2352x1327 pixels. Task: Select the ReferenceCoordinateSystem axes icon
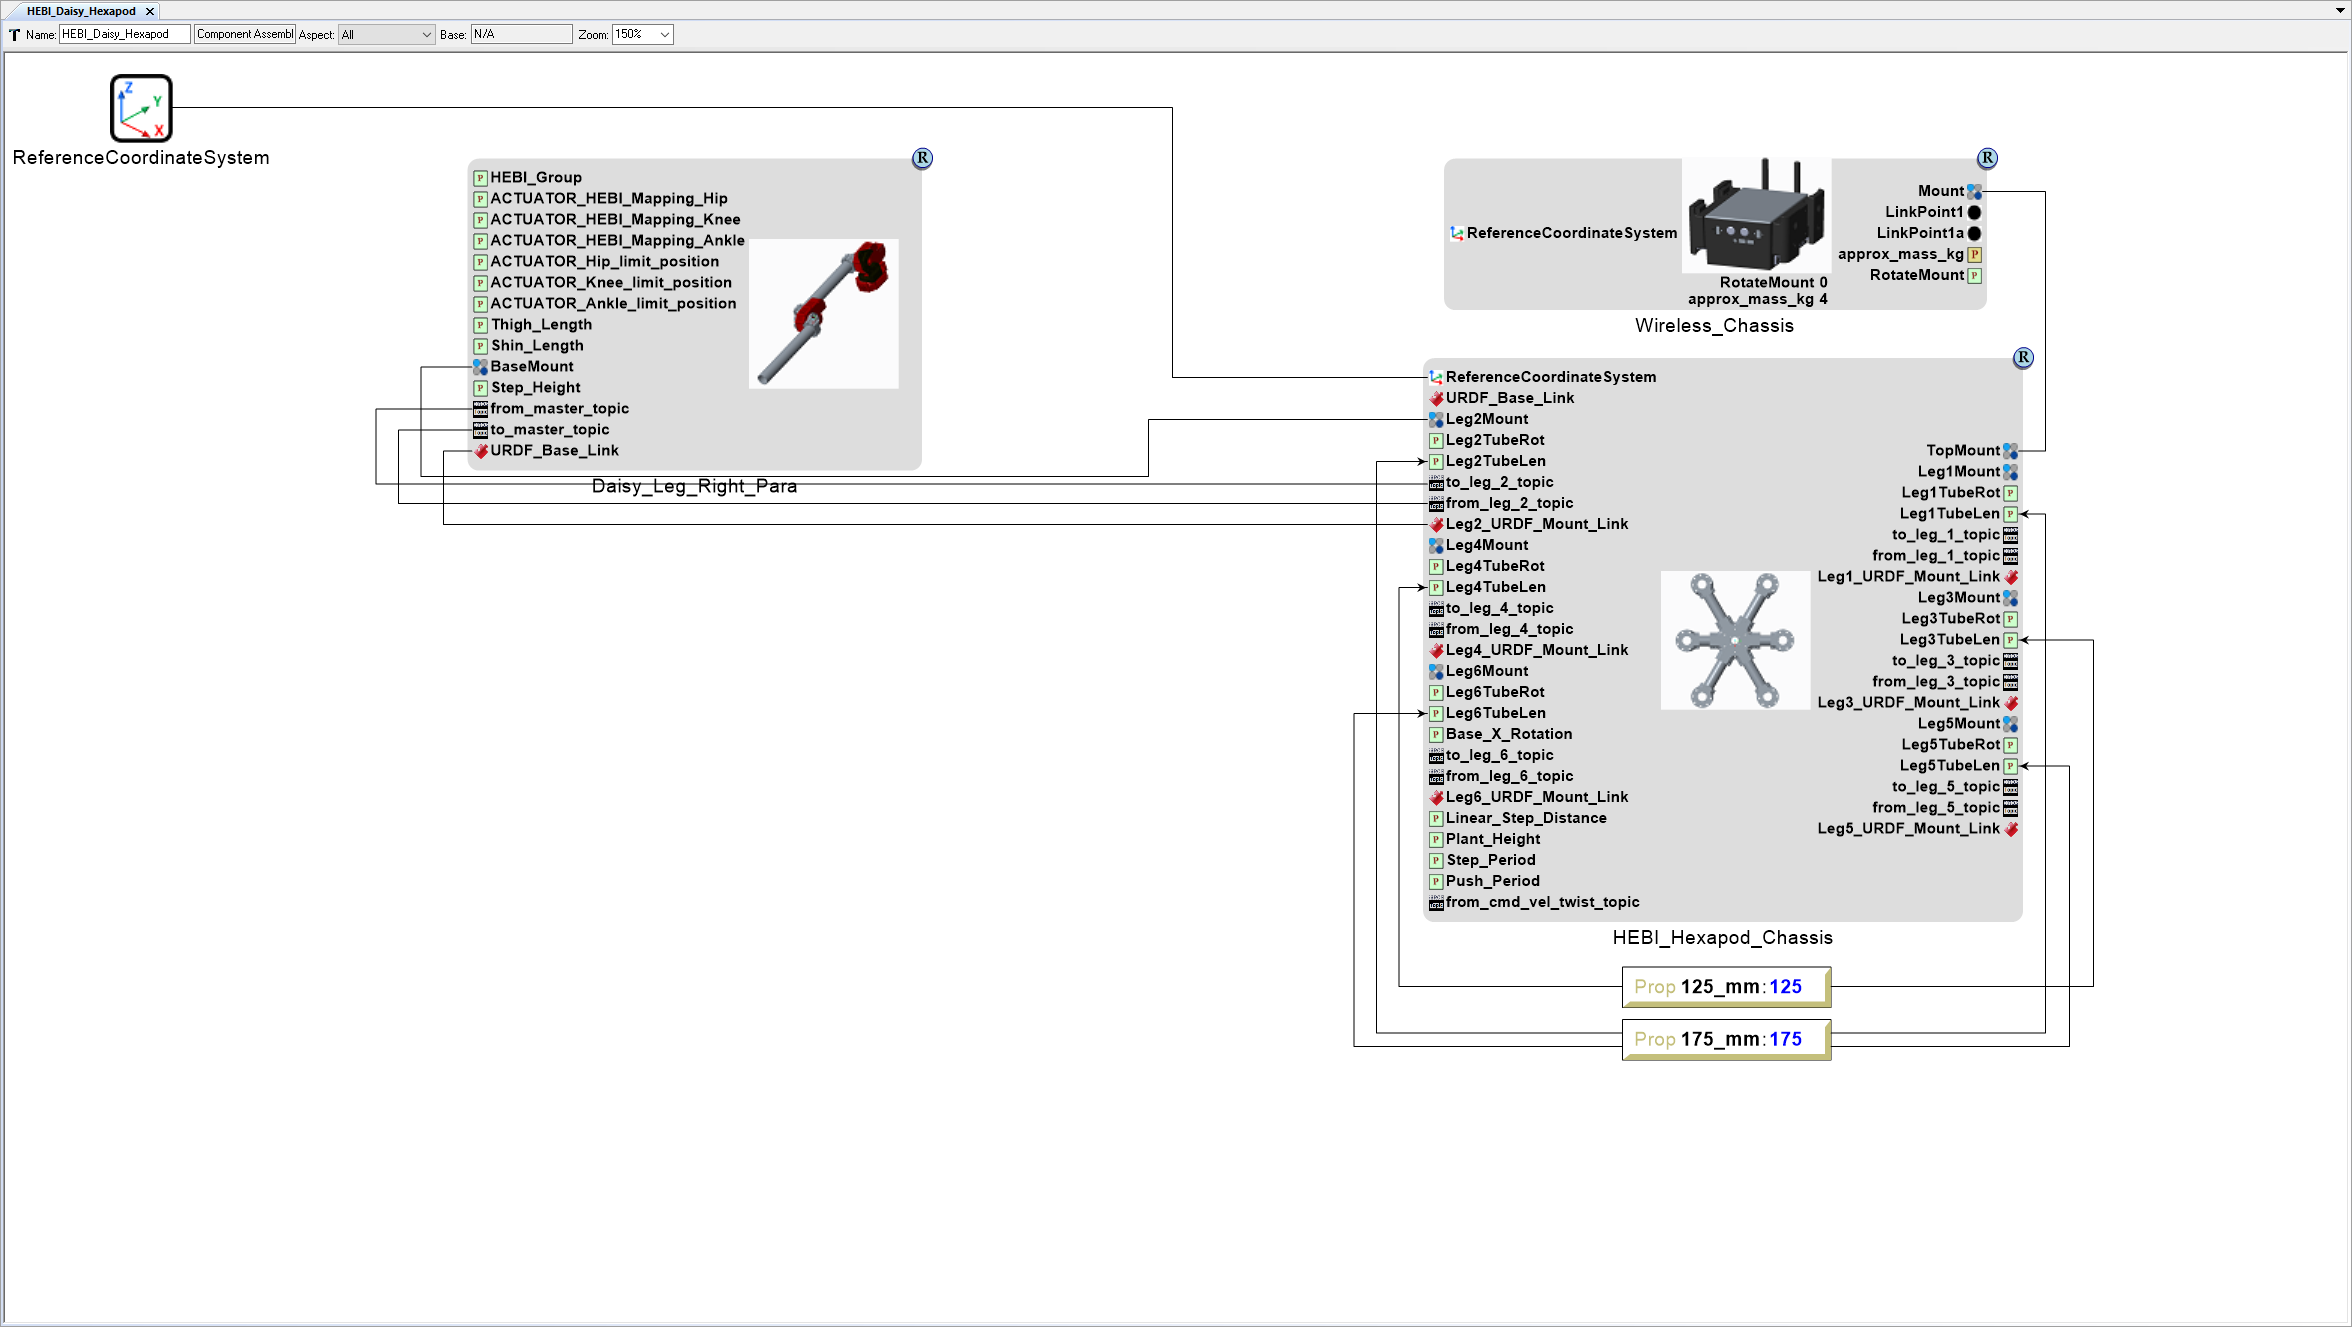[140, 108]
